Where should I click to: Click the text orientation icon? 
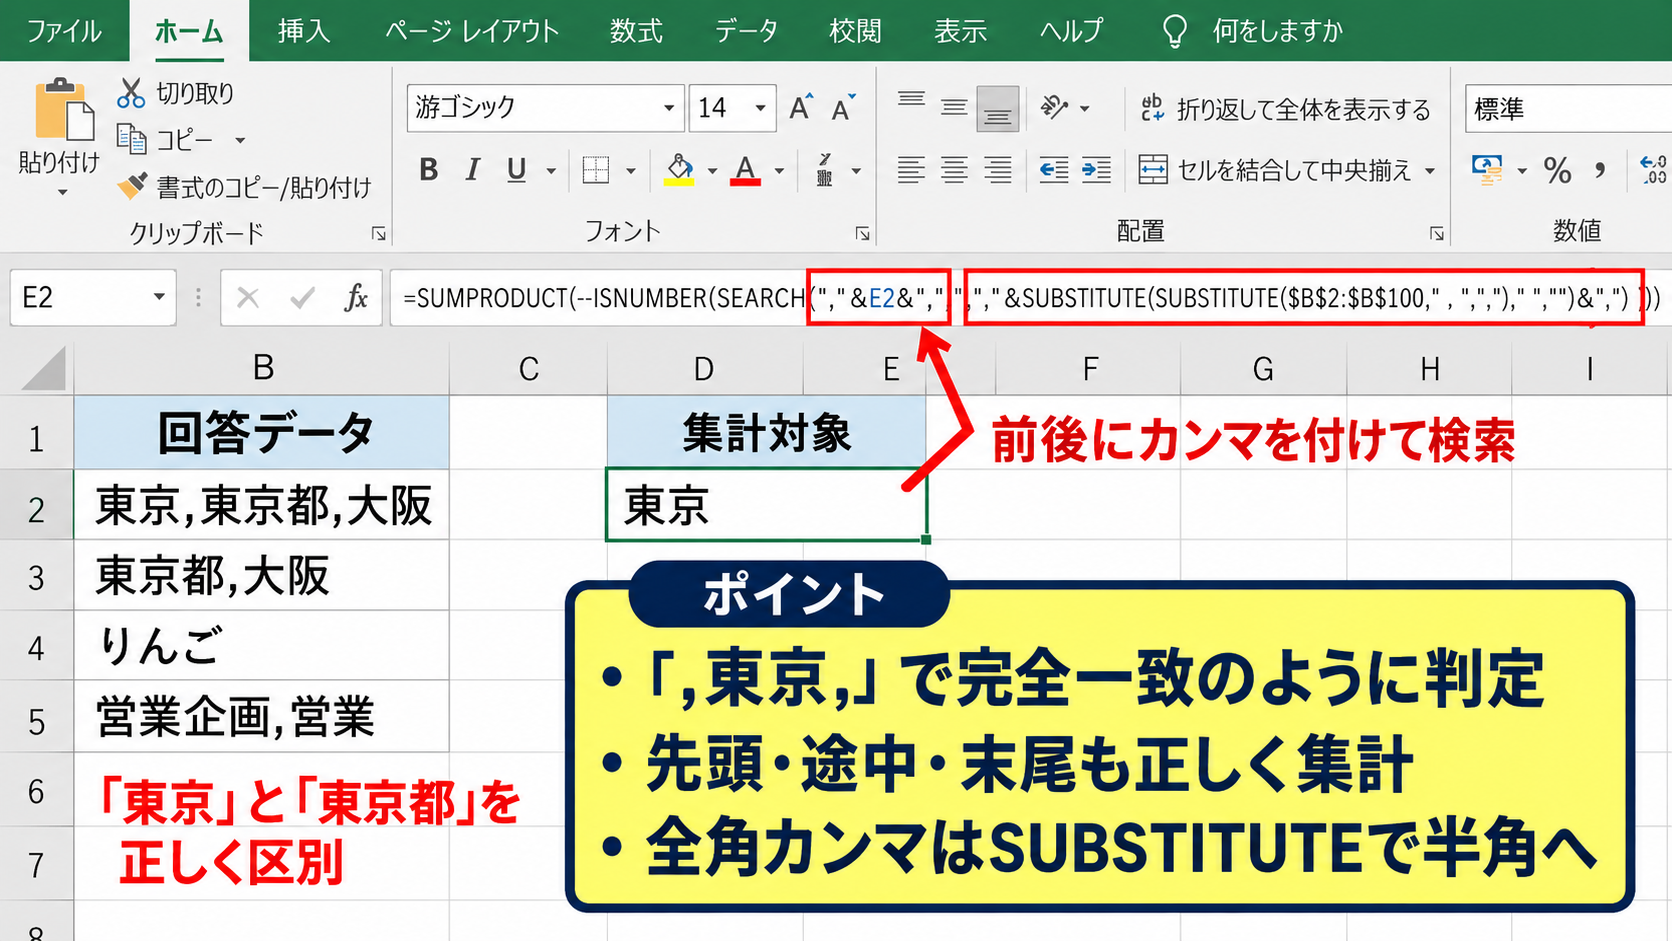[1054, 107]
